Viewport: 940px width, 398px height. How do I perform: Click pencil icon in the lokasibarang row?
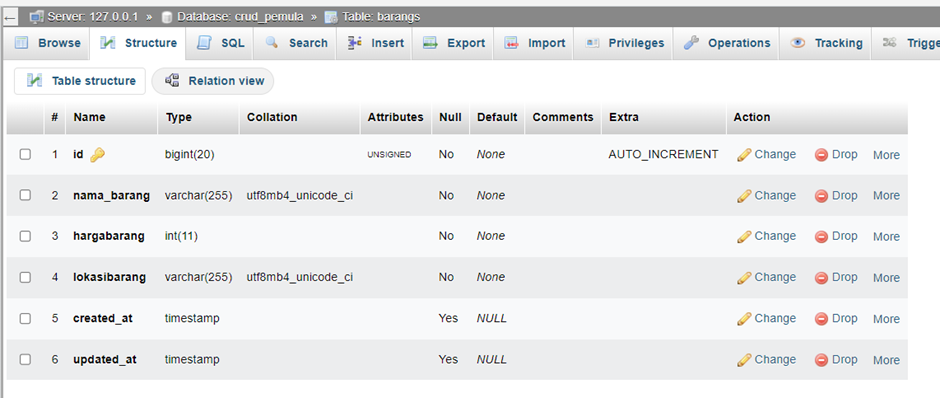pos(744,278)
